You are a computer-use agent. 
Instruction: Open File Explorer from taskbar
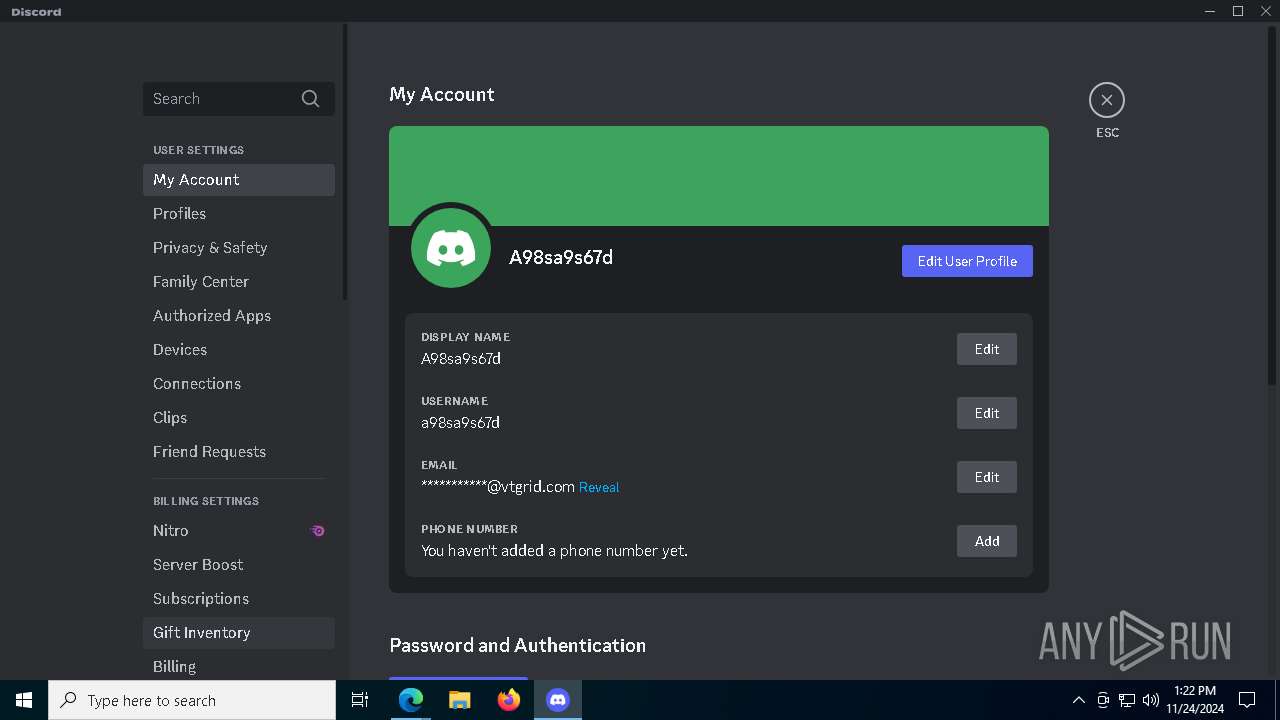[460, 700]
